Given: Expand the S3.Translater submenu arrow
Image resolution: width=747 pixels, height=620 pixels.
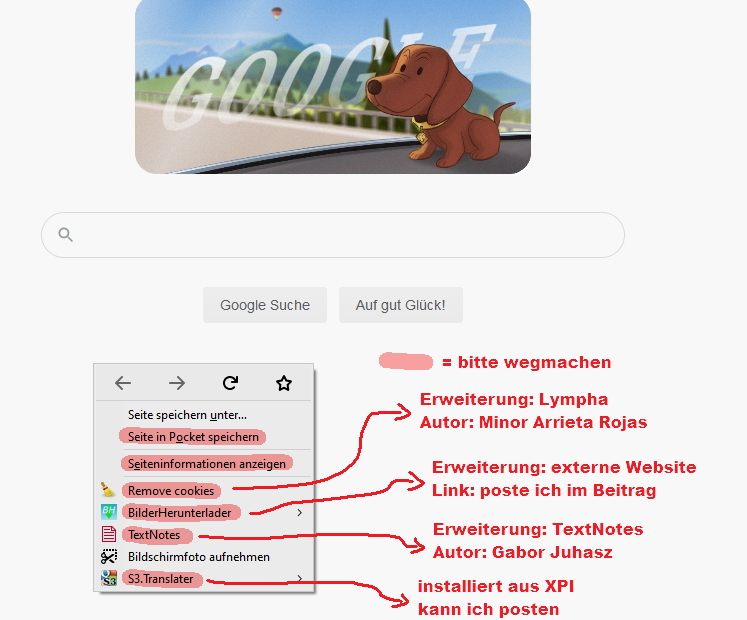Looking at the screenshot, I should point(300,578).
